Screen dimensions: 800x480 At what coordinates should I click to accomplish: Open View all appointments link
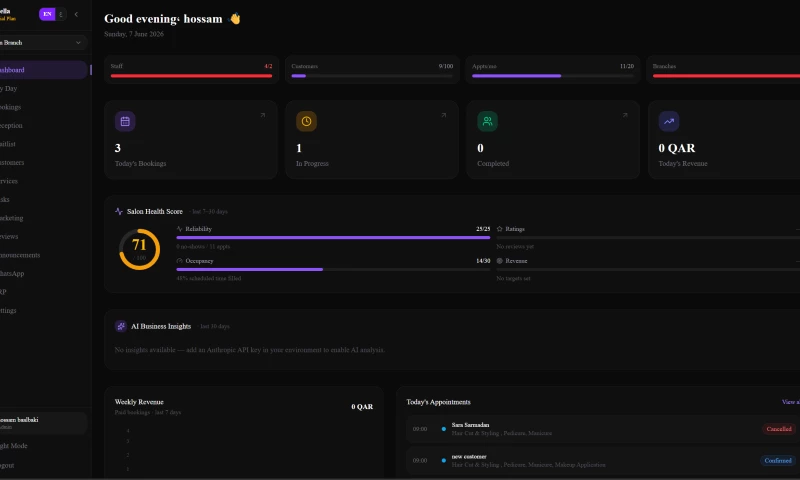click(x=790, y=402)
